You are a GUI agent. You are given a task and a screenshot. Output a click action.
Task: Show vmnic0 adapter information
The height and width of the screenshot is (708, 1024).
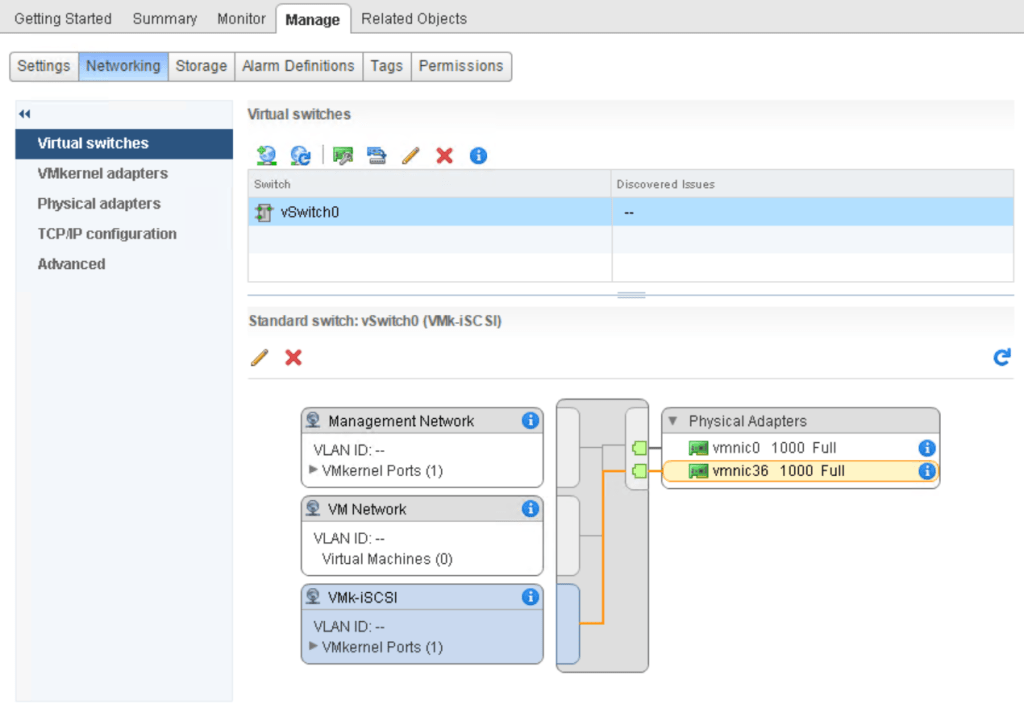[x=927, y=448]
